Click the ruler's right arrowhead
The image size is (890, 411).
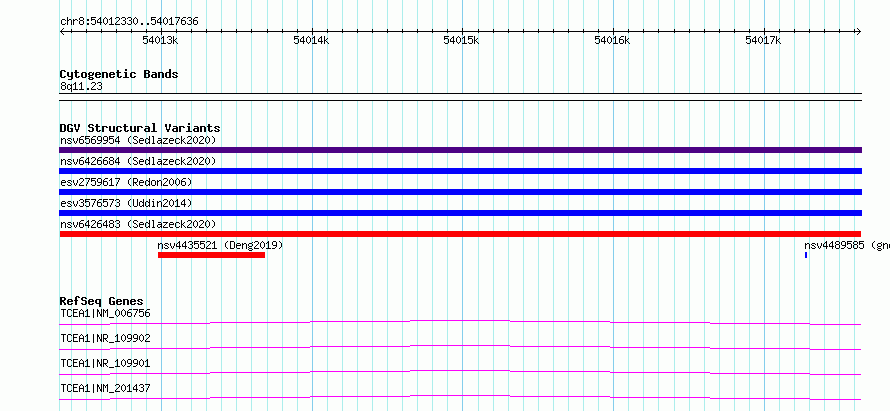tap(858, 32)
